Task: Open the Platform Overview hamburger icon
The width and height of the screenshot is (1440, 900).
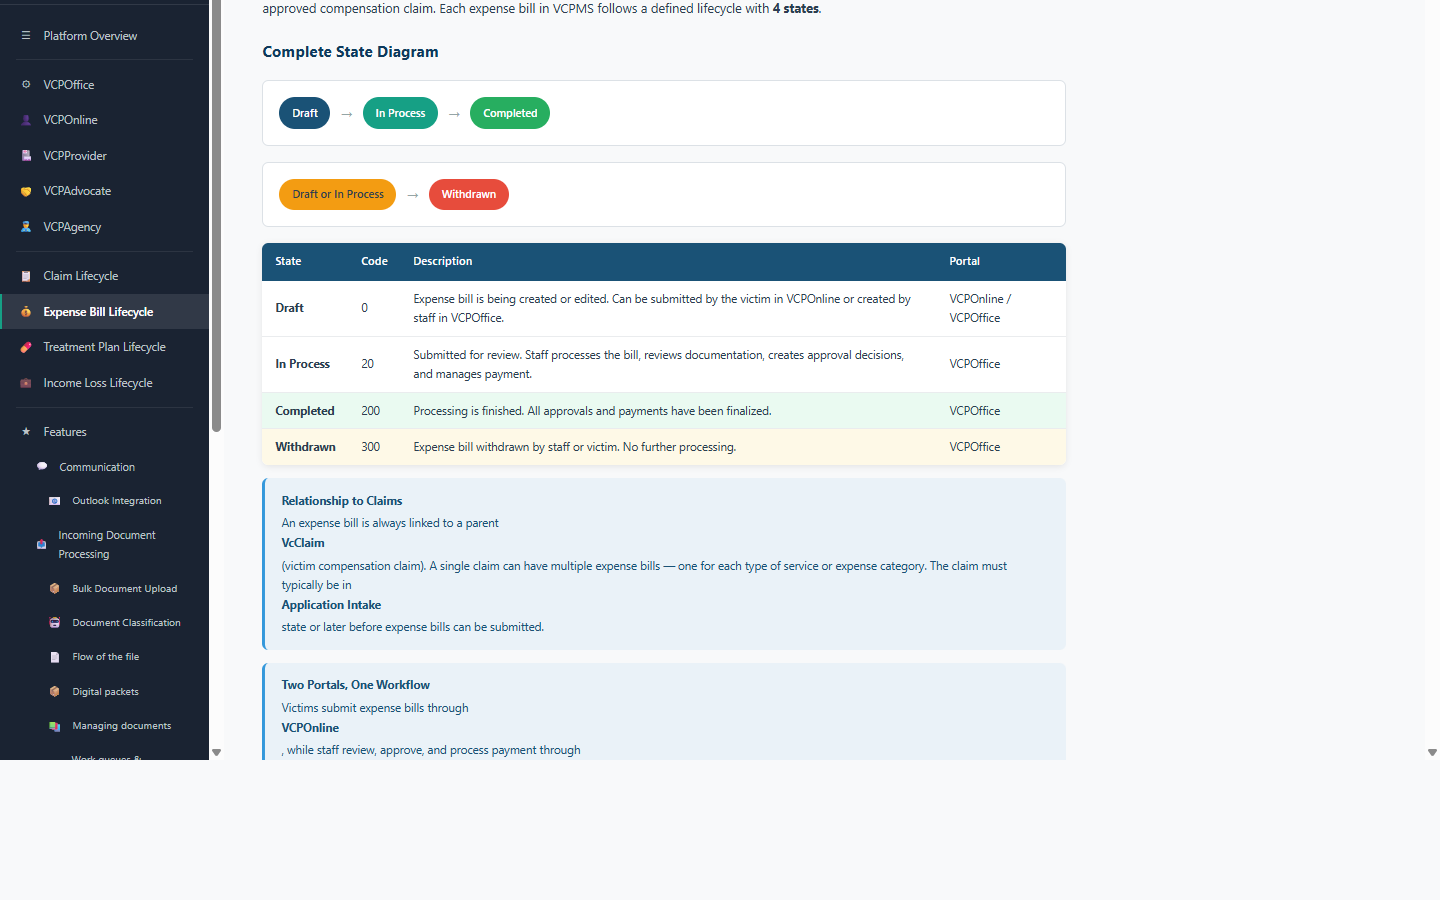Action: [25, 35]
